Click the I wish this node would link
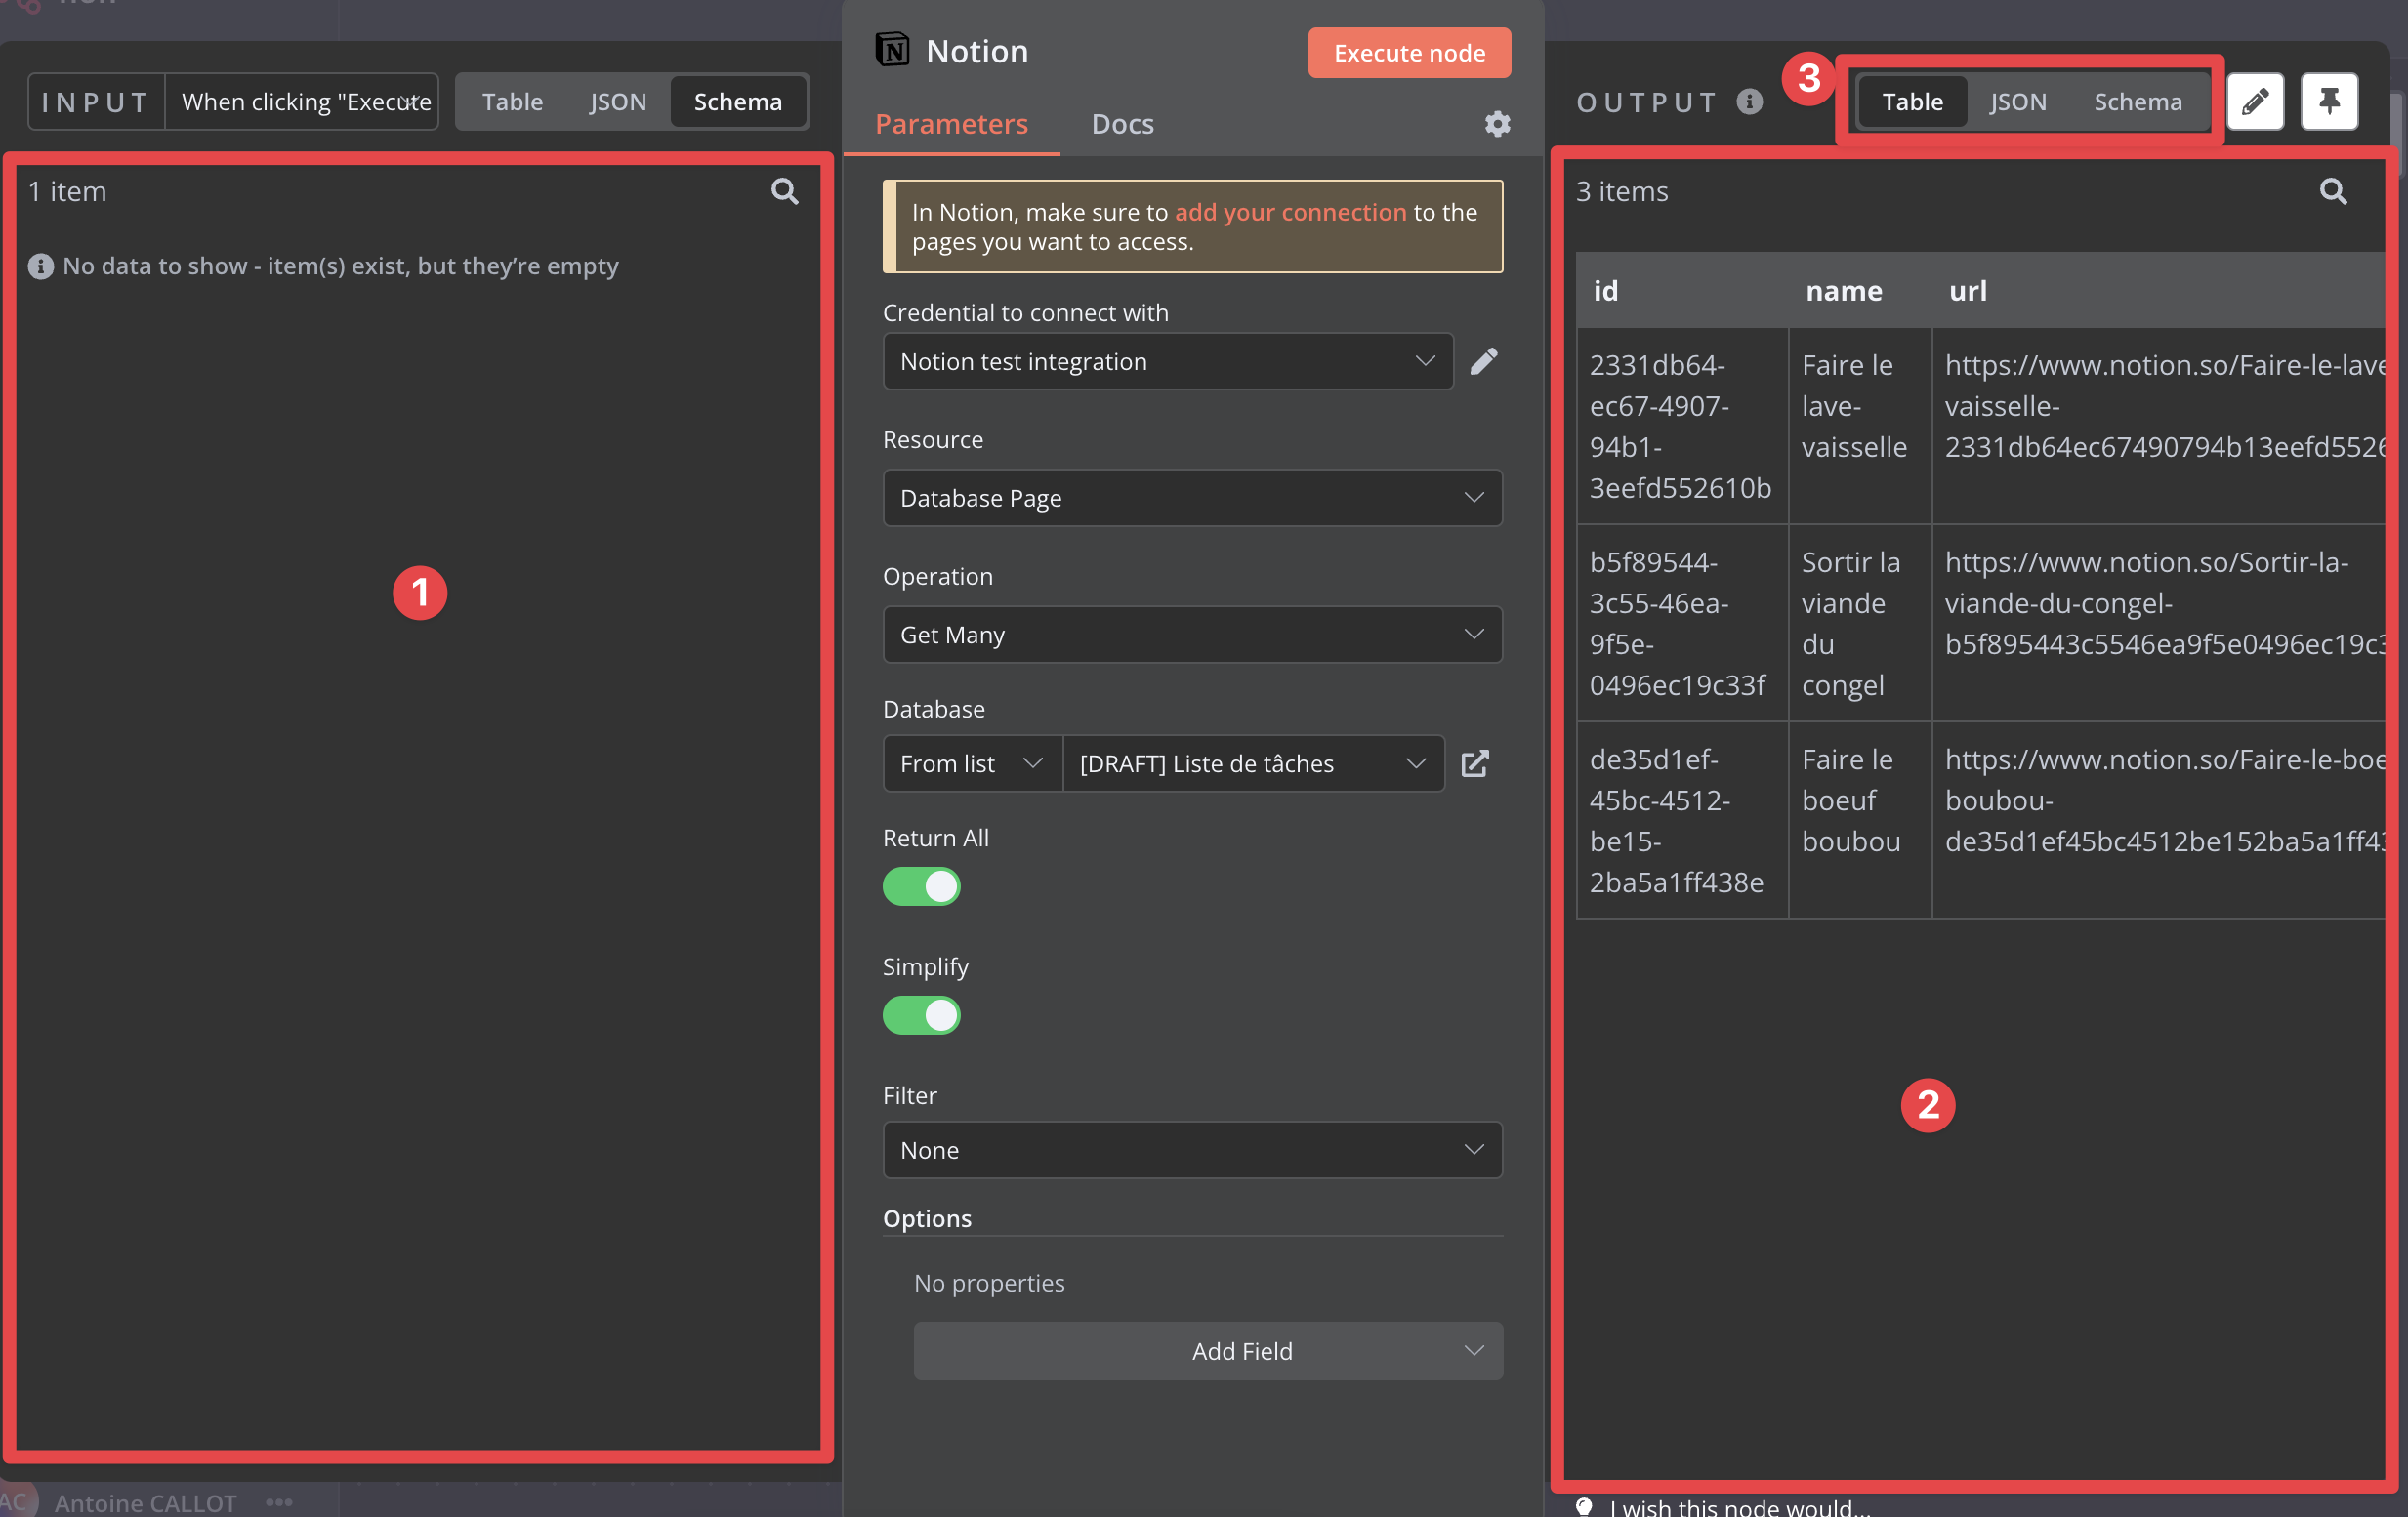Viewport: 2408px width, 1517px height. click(x=1738, y=1506)
